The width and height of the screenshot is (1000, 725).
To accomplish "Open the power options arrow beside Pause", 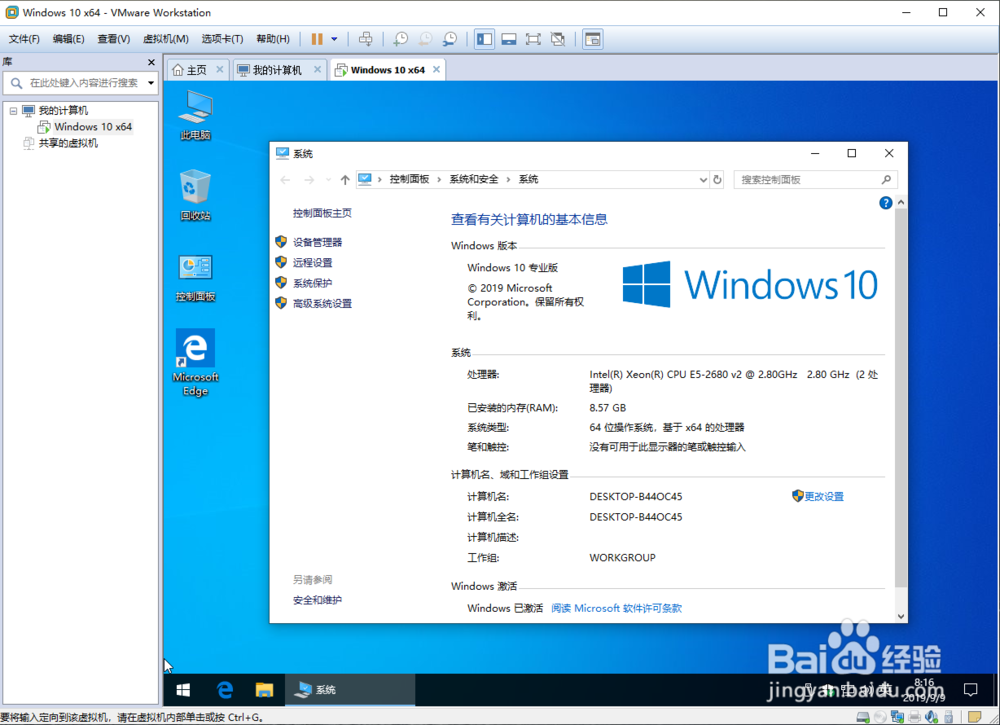I will coord(334,39).
